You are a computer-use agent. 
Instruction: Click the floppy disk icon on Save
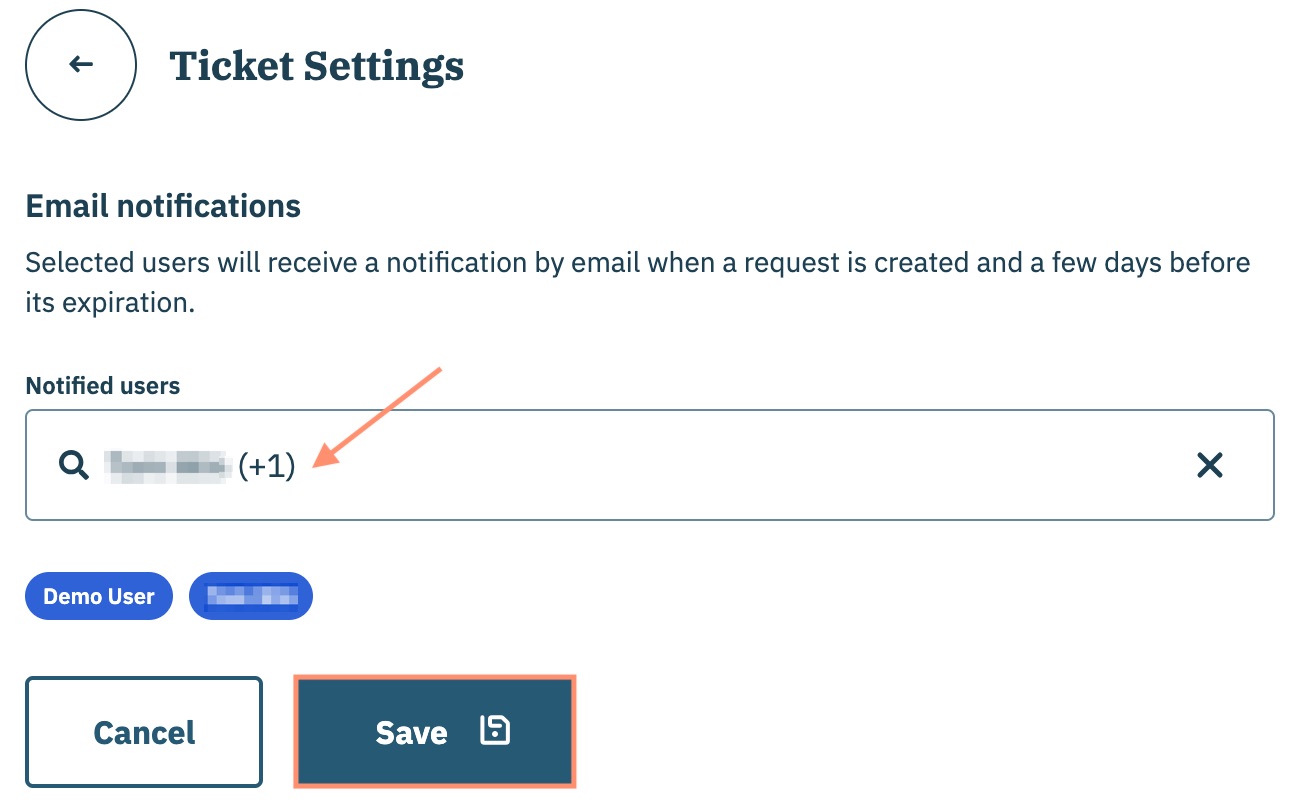point(495,731)
